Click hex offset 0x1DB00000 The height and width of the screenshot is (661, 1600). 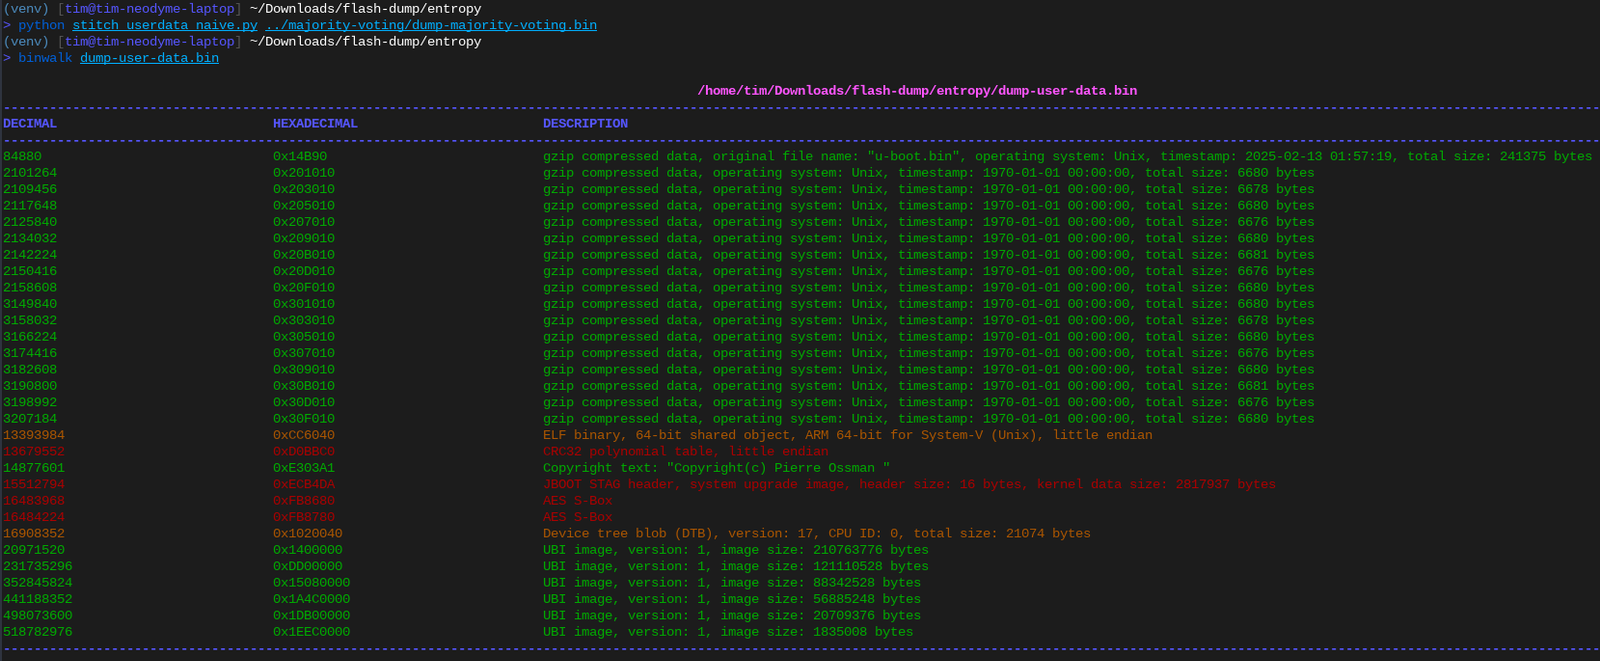point(312,615)
